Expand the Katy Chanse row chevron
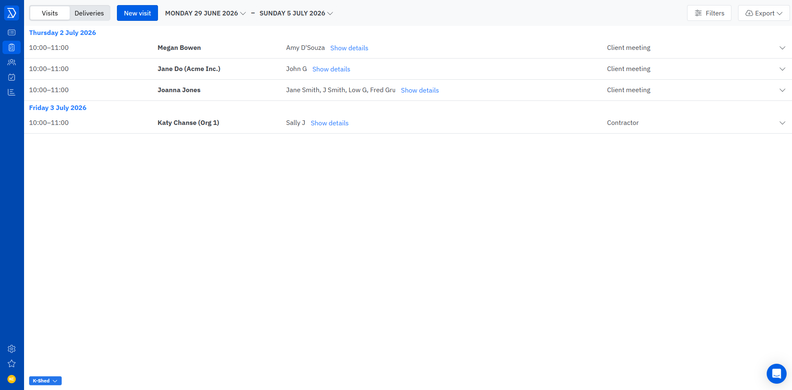792x390 pixels. pyautogui.click(x=782, y=123)
